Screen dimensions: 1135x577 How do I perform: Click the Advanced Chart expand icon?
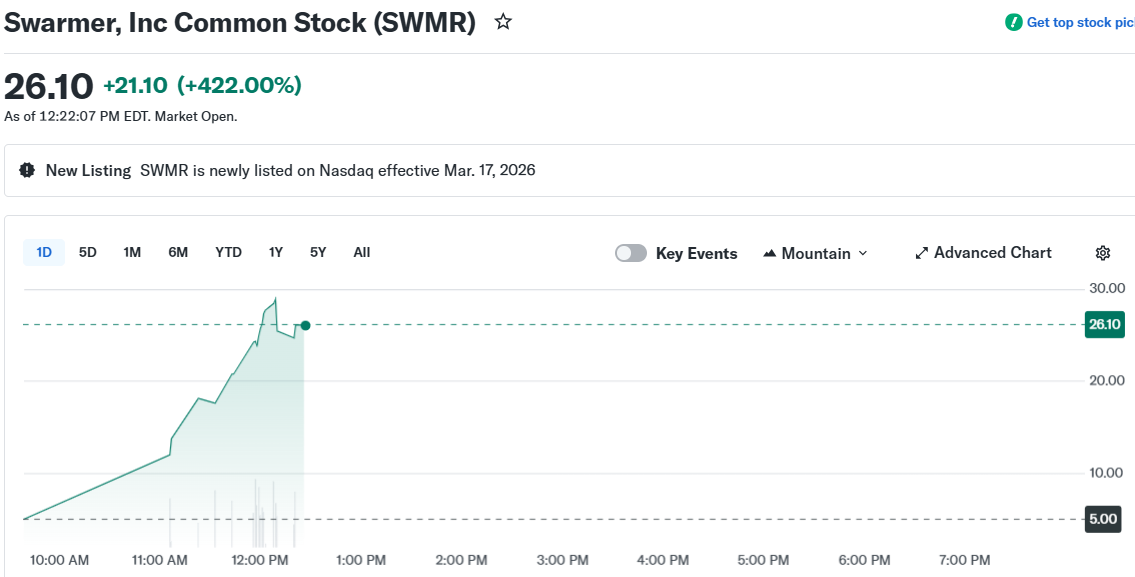coord(921,253)
